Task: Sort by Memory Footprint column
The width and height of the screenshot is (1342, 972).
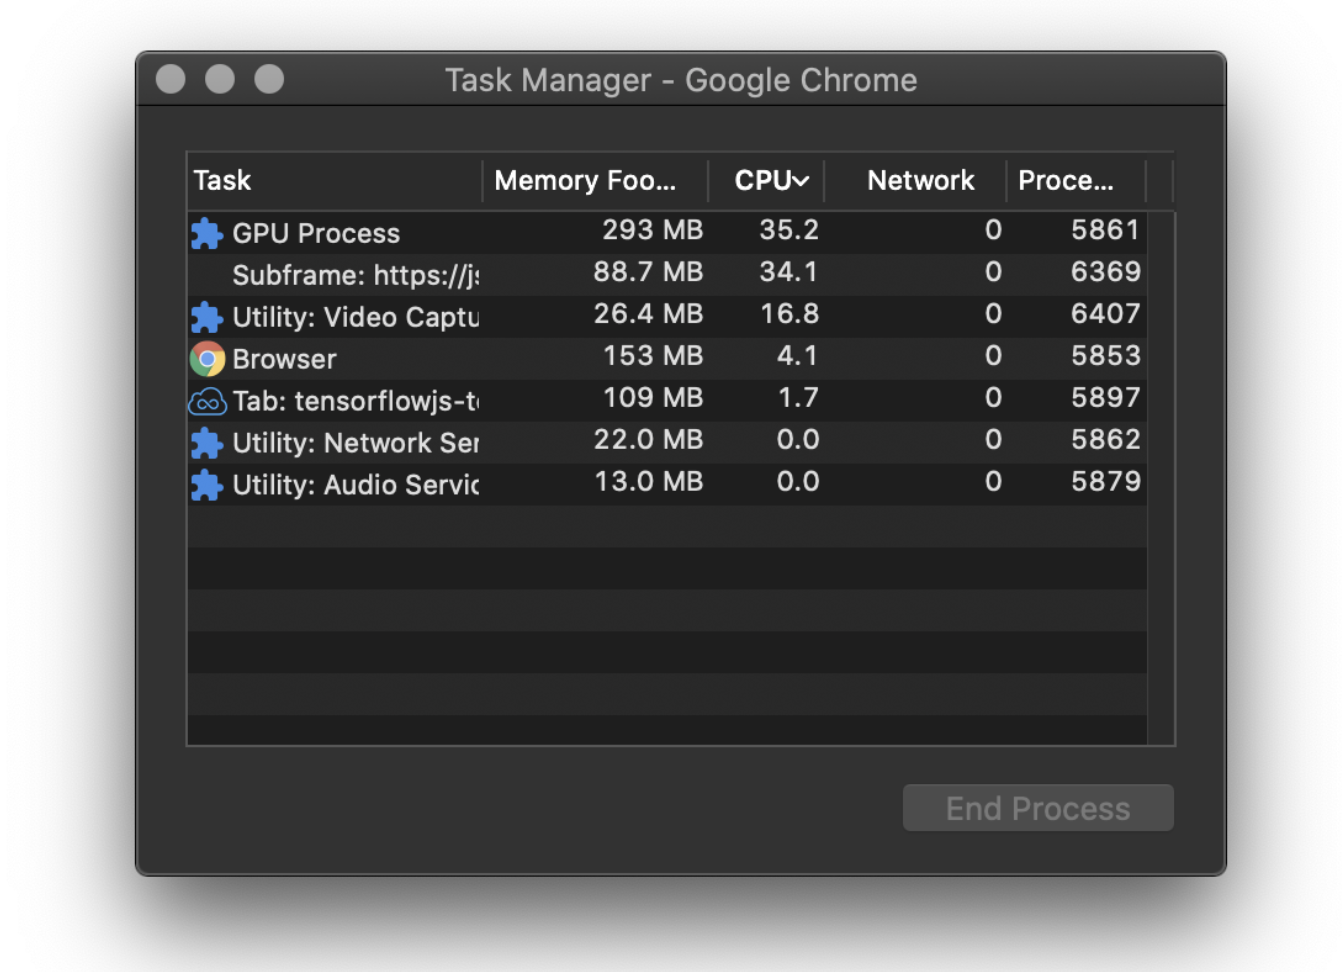Action: (x=585, y=181)
